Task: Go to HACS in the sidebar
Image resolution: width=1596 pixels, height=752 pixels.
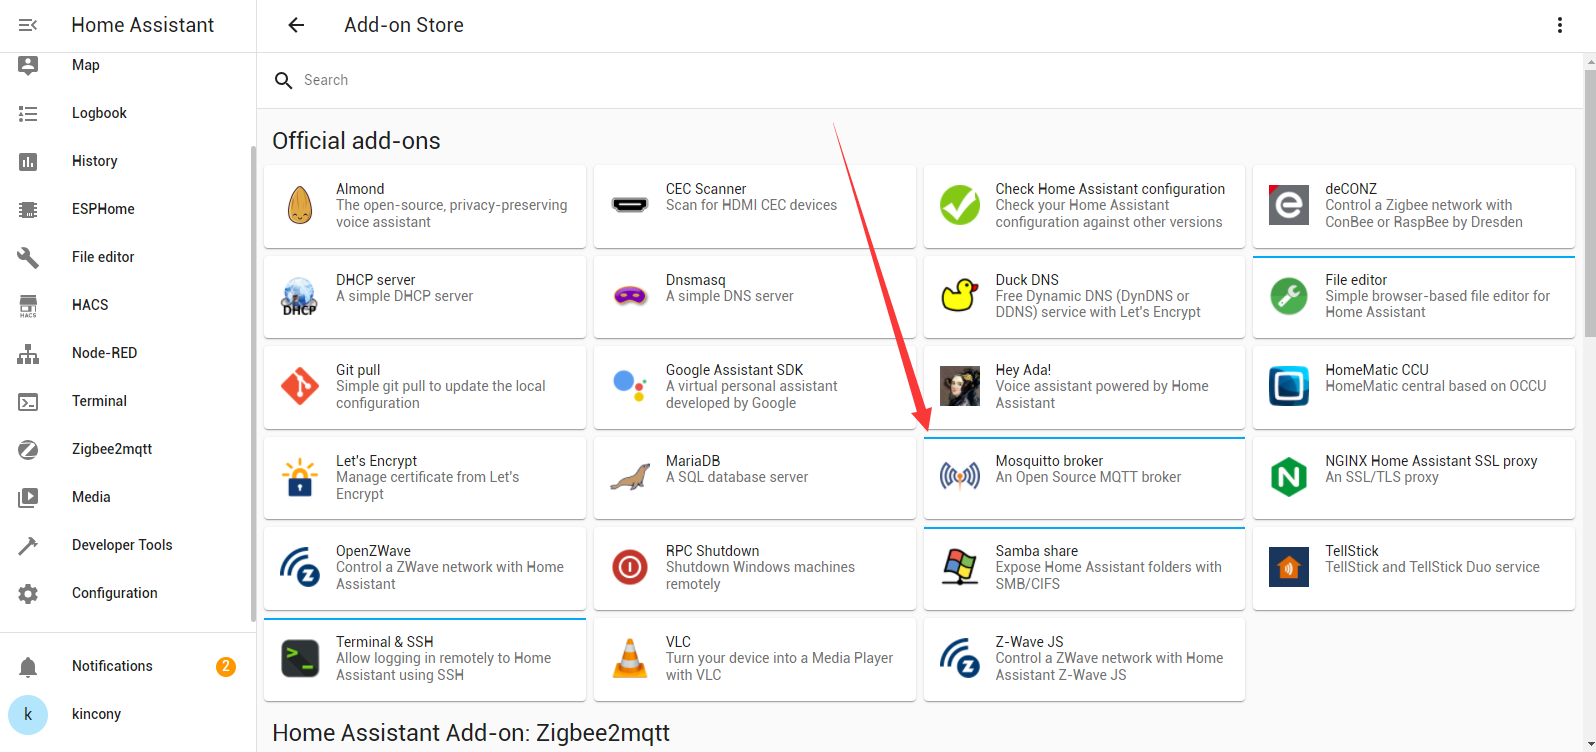Action: [x=90, y=305]
